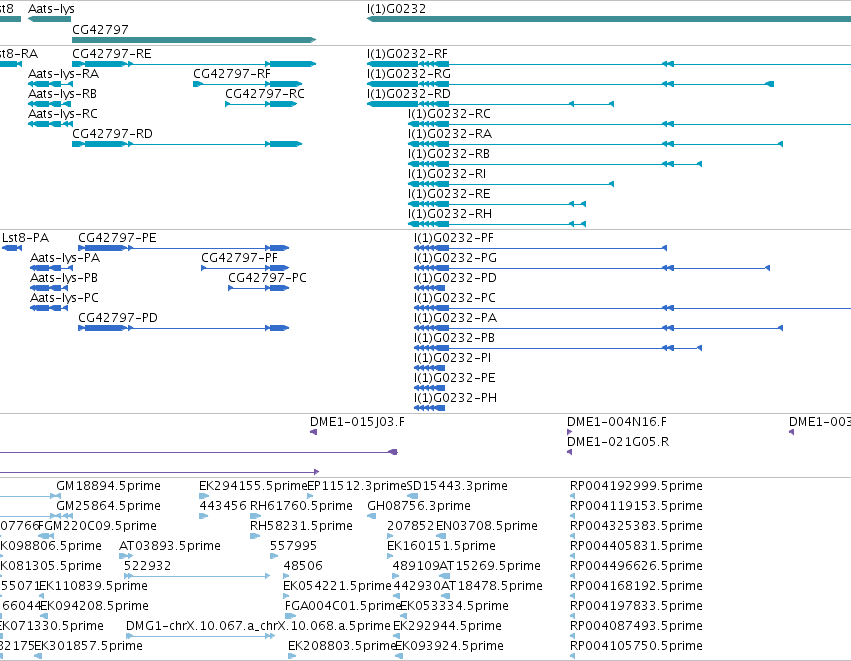The height and width of the screenshot is (661, 851).
Task: Select clone end DME1-004N16.F
Action: [x=617, y=422]
